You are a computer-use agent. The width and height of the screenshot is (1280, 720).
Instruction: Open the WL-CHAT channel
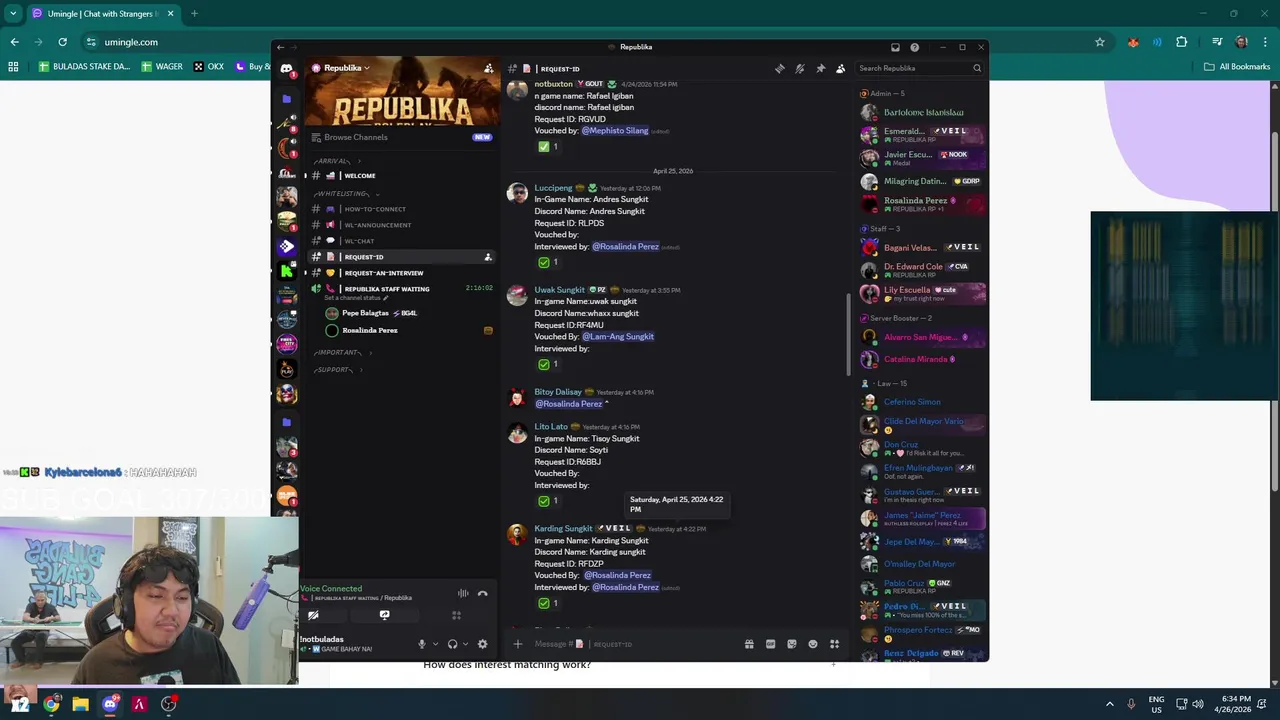tap(399, 241)
